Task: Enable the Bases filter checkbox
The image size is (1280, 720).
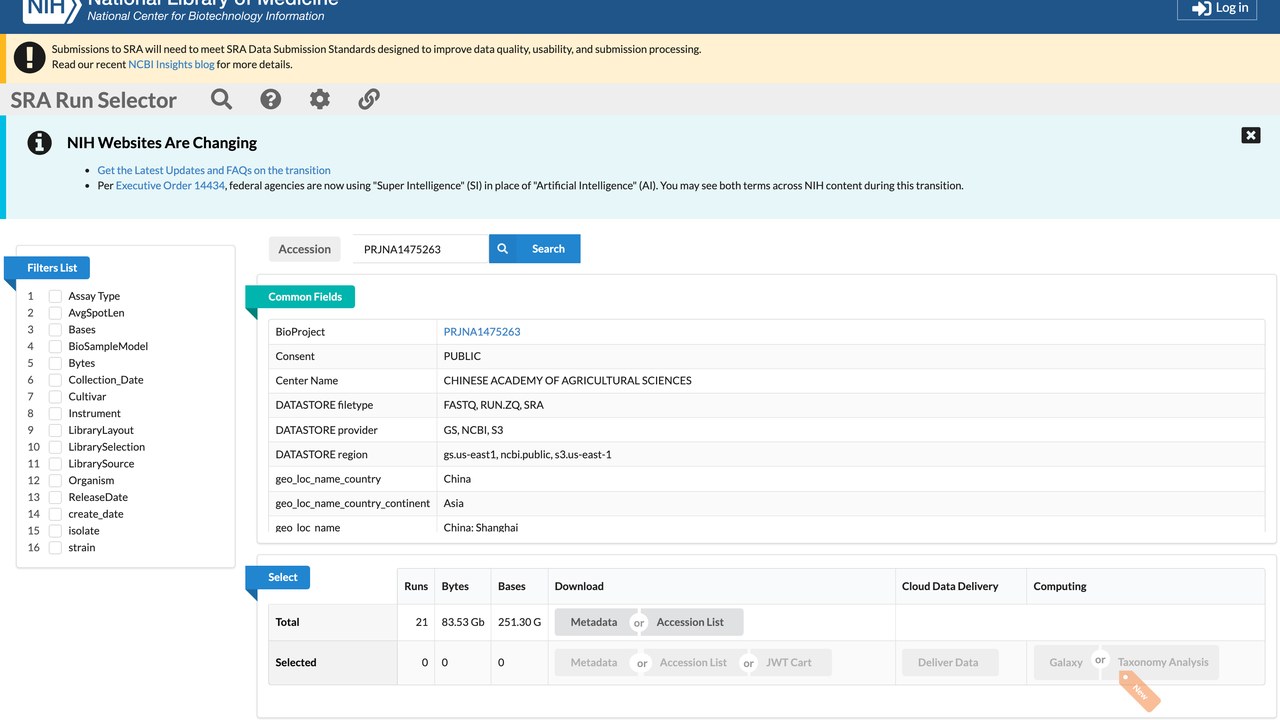Action: tap(56, 330)
